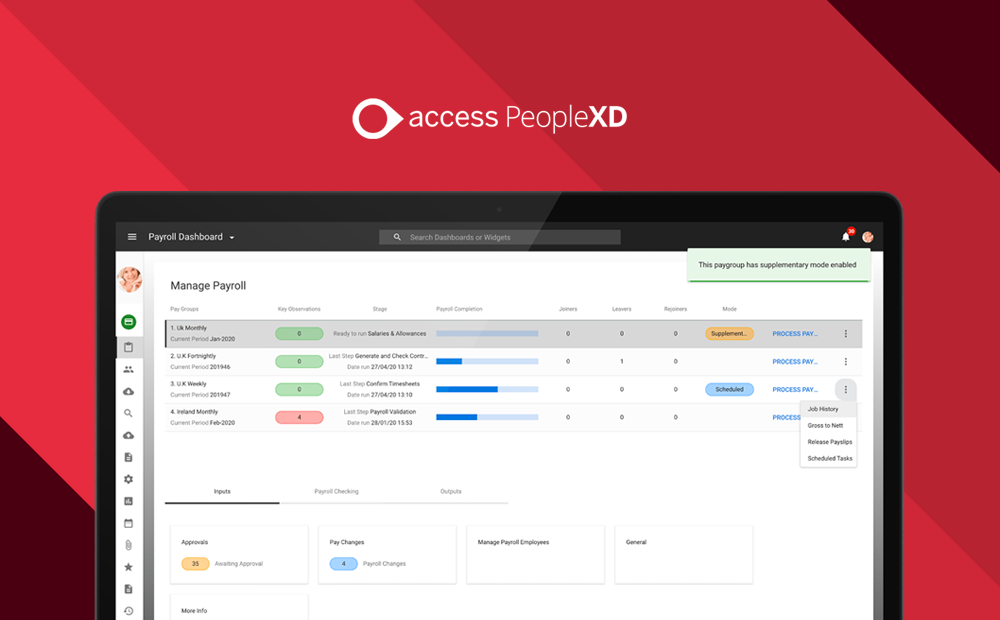The image size is (1000, 620).
Task: Open the notifications bell with red badge
Action: point(846,236)
